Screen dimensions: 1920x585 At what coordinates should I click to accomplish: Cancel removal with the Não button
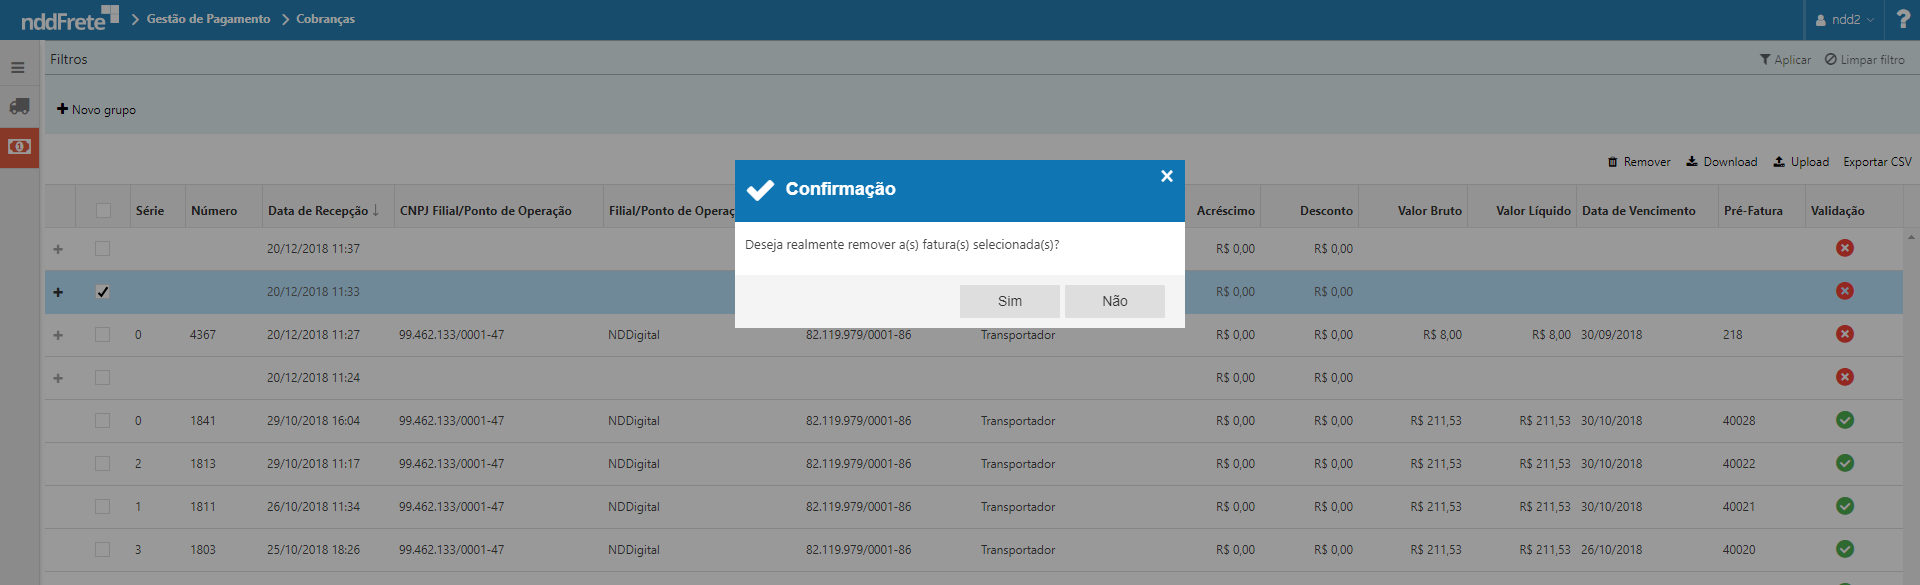(x=1114, y=301)
